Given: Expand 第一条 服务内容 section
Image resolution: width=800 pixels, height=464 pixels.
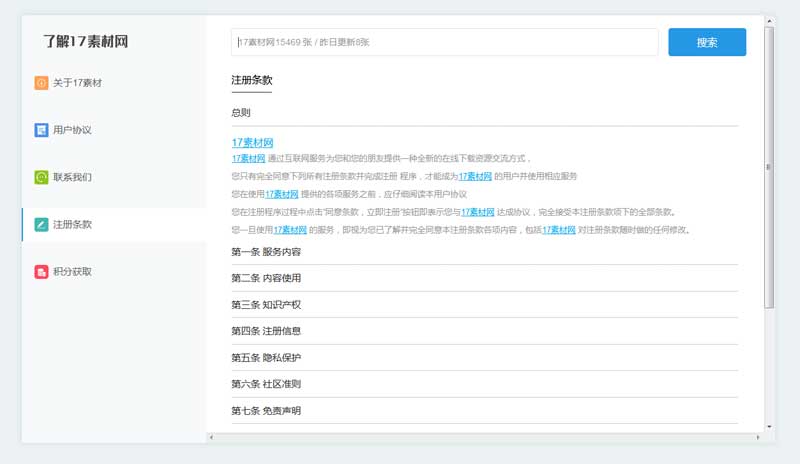Looking at the screenshot, I should click(266, 252).
